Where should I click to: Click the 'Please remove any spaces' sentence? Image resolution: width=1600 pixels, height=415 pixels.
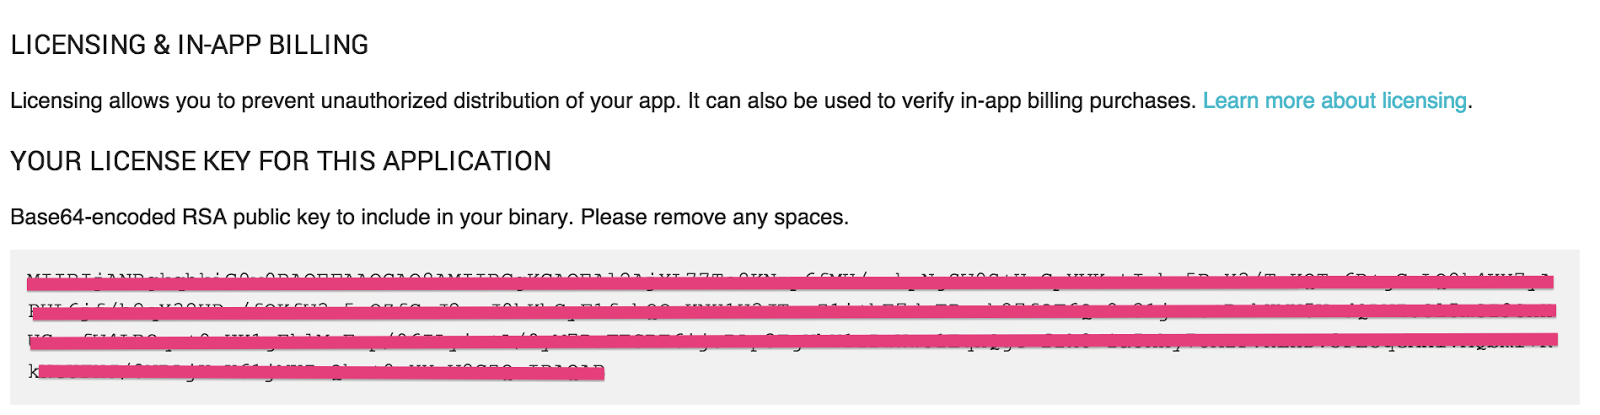[715, 217]
